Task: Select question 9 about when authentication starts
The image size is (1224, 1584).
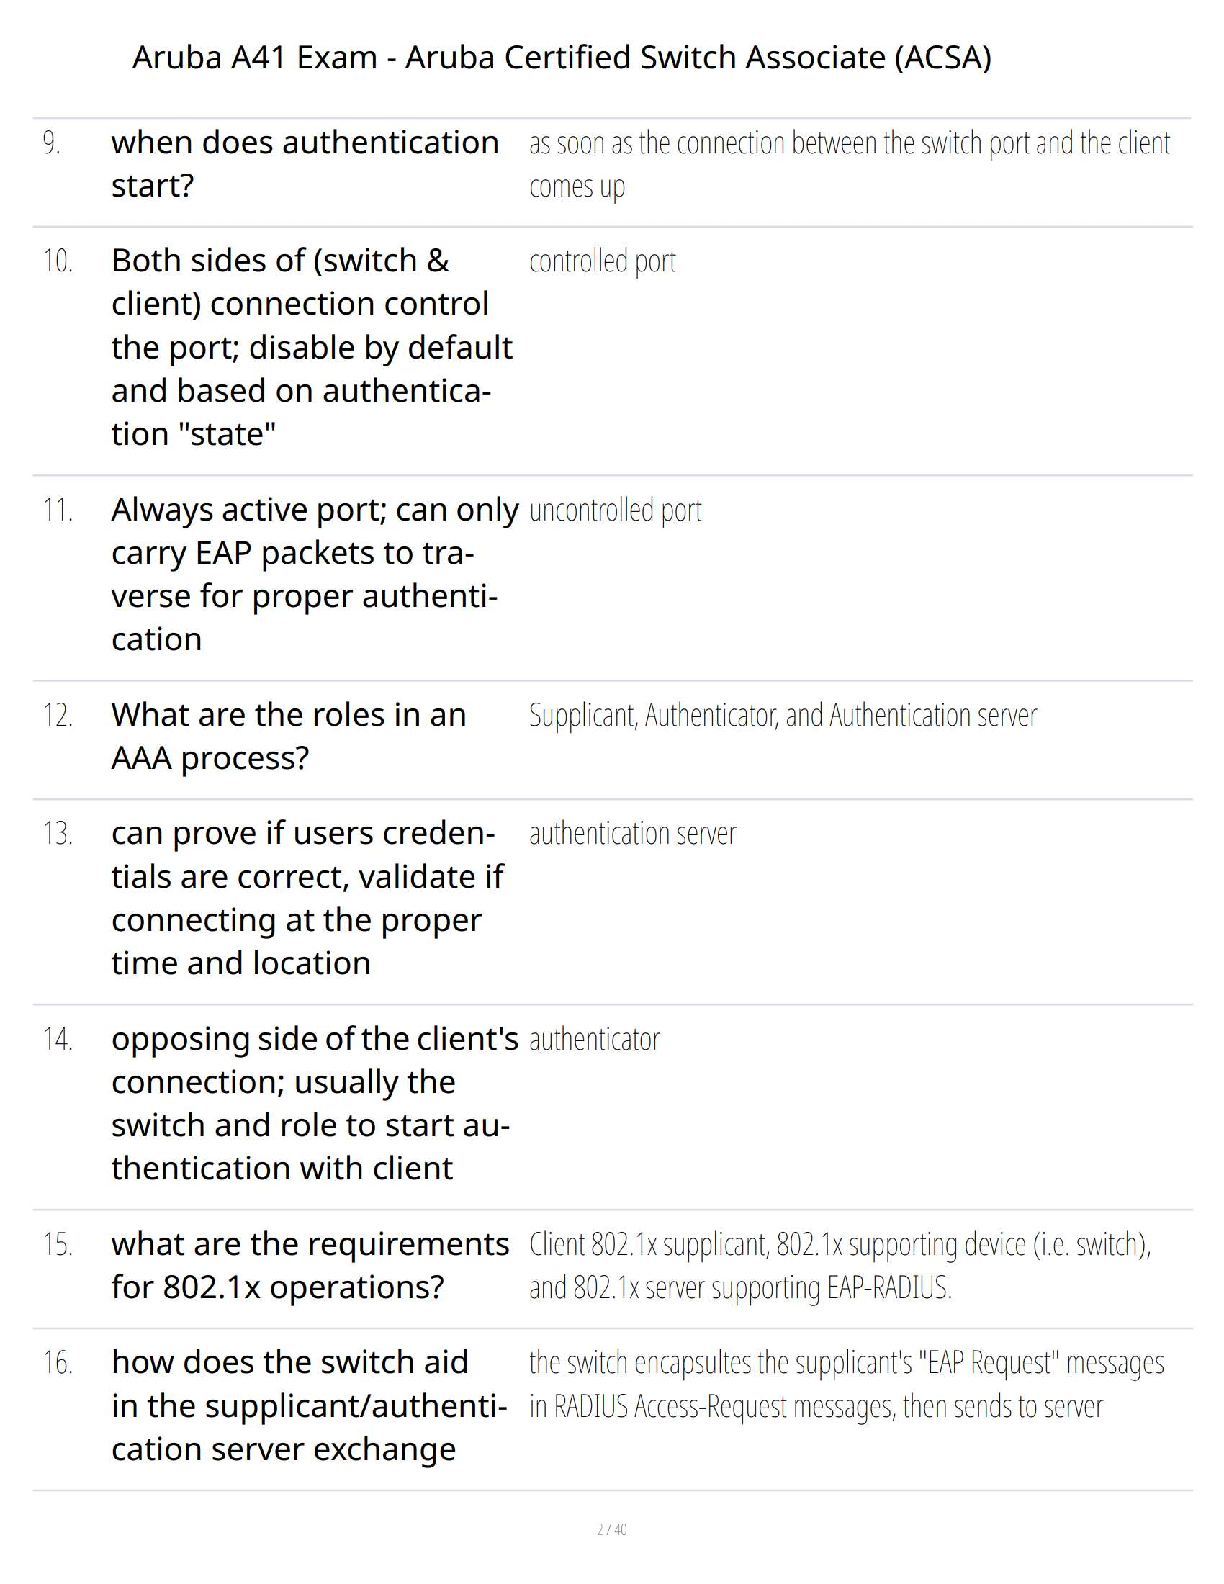Action: [x=305, y=164]
